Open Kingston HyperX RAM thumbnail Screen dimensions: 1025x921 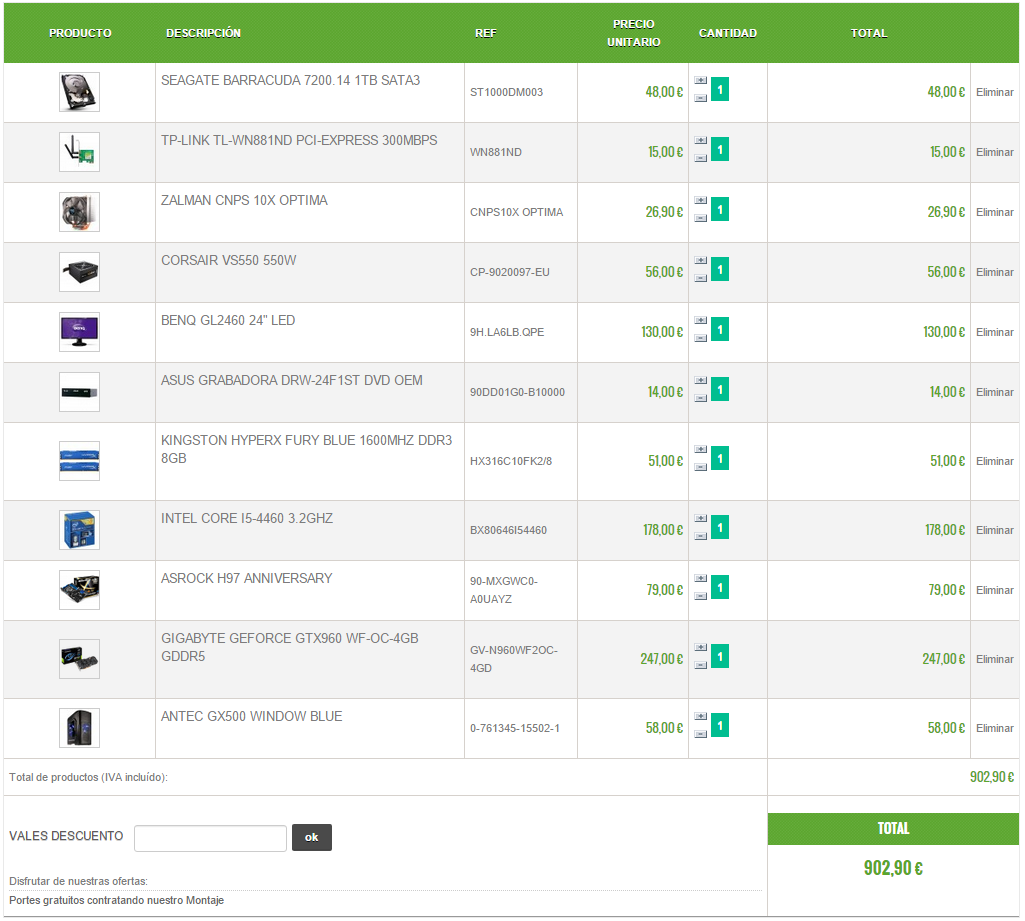79,461
